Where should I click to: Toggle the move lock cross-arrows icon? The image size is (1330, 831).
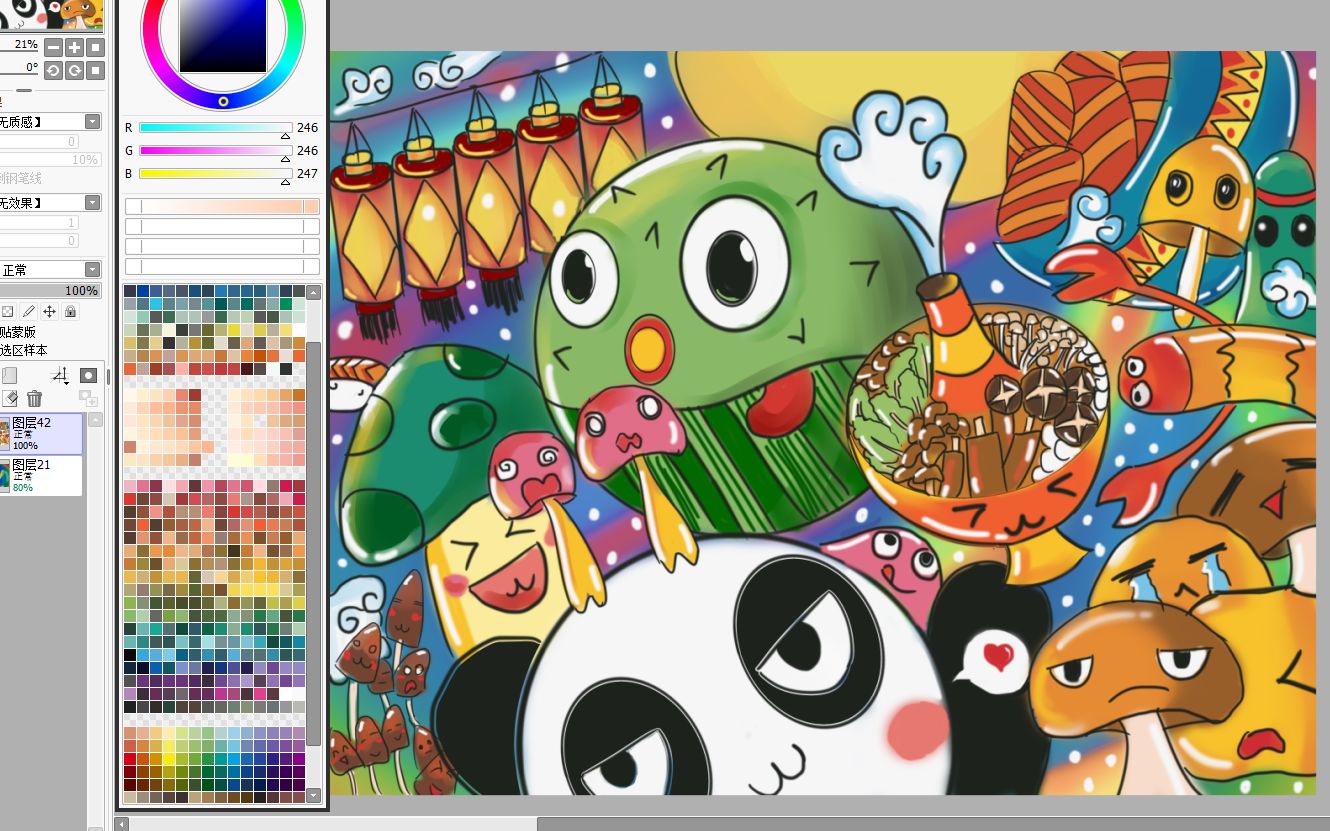click(49, 312)
